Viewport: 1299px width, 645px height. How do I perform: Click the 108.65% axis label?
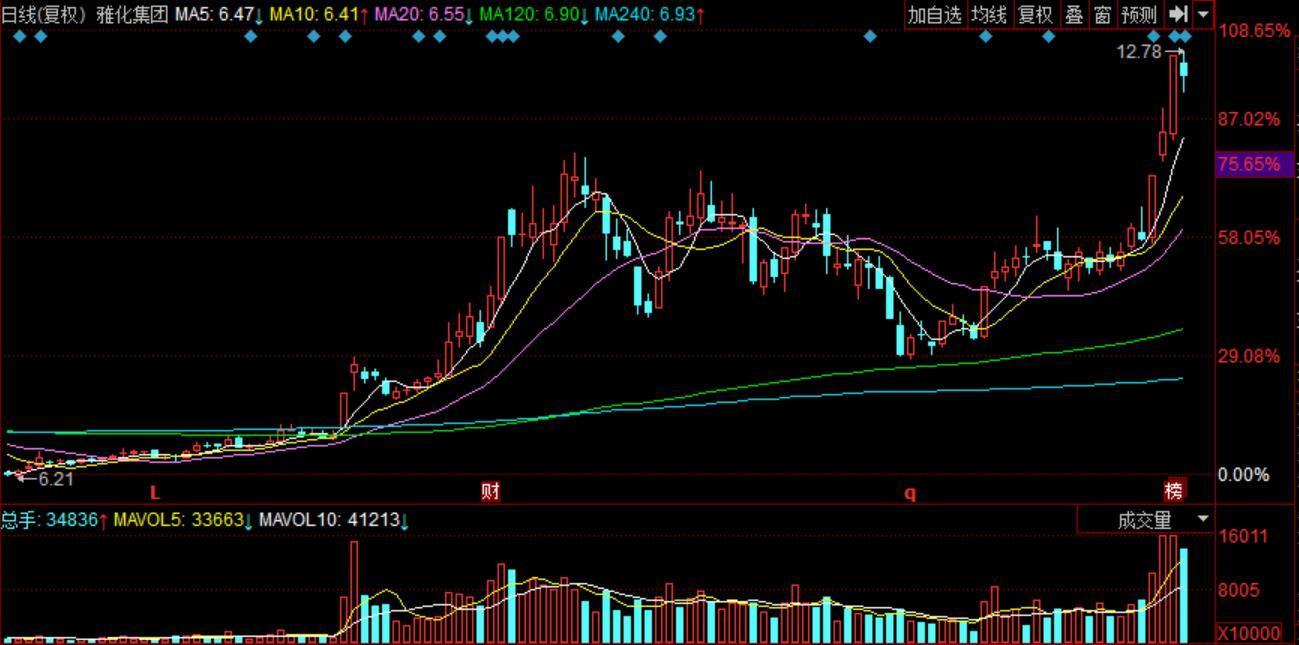click(1254, 31)
